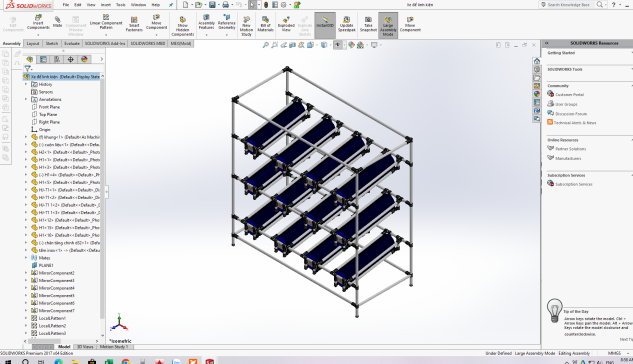Click the Insert Components tool
Screen dimensions: 633x364
click(38, 23)
